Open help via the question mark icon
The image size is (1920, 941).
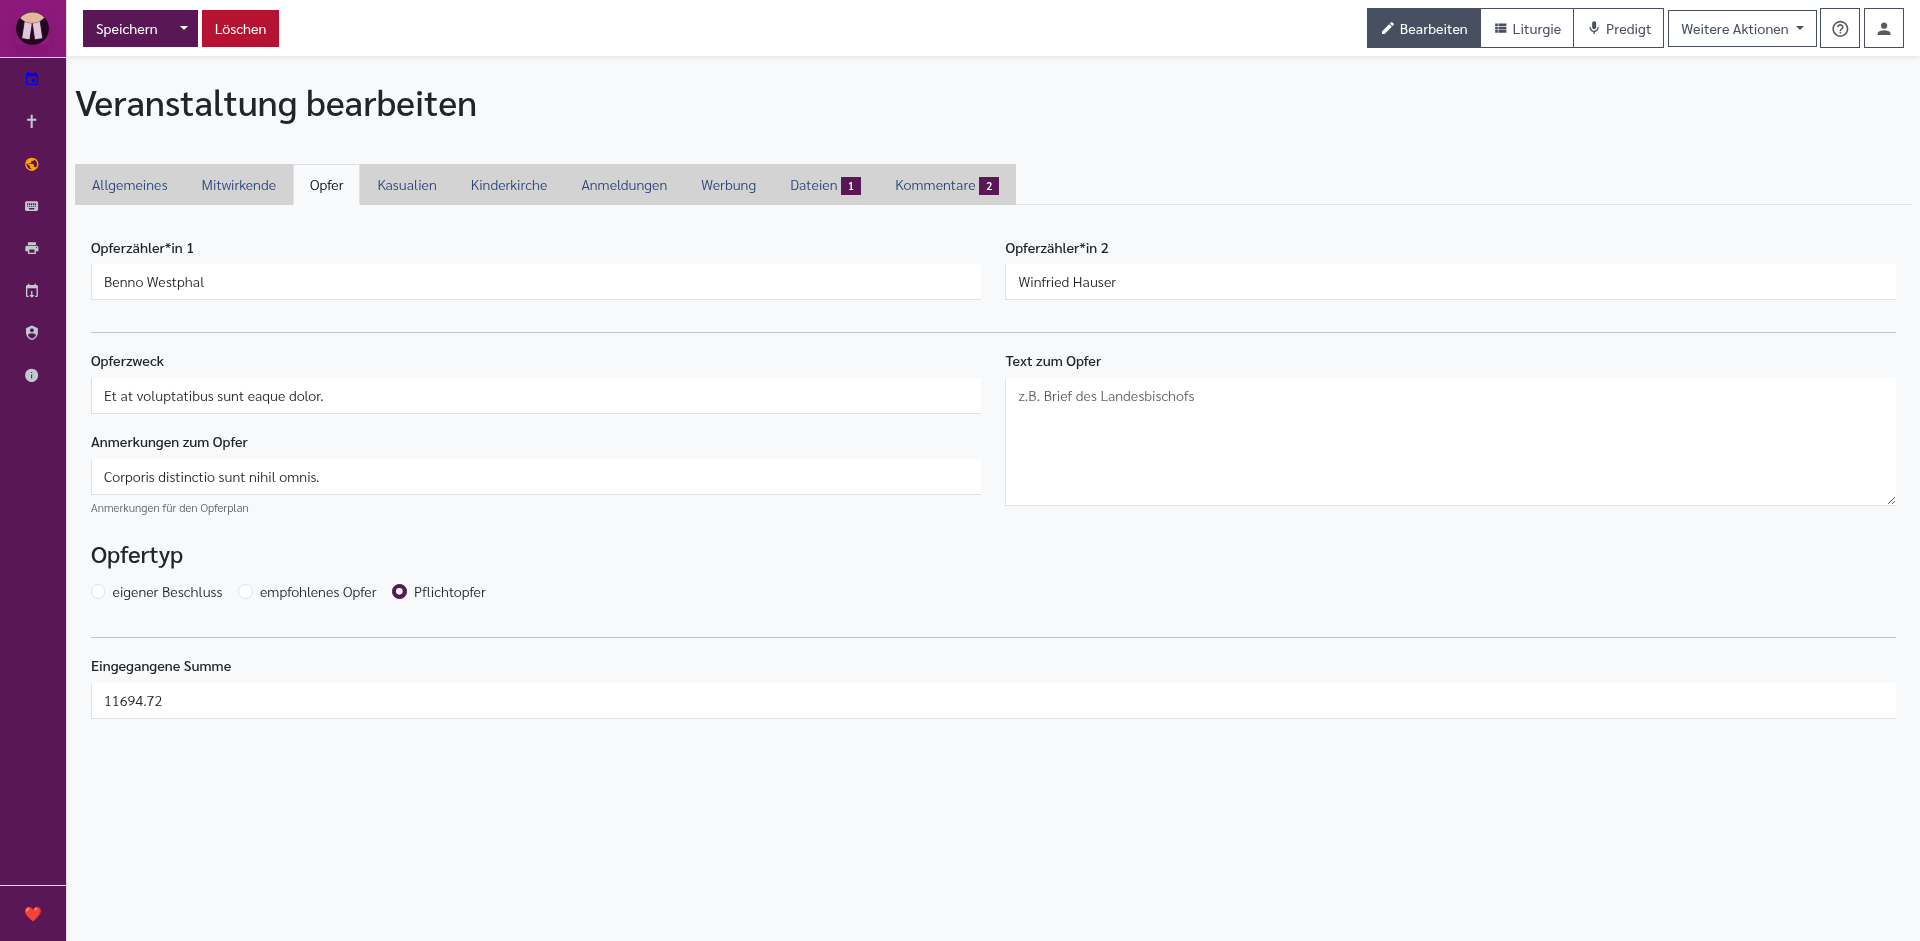1839,29
